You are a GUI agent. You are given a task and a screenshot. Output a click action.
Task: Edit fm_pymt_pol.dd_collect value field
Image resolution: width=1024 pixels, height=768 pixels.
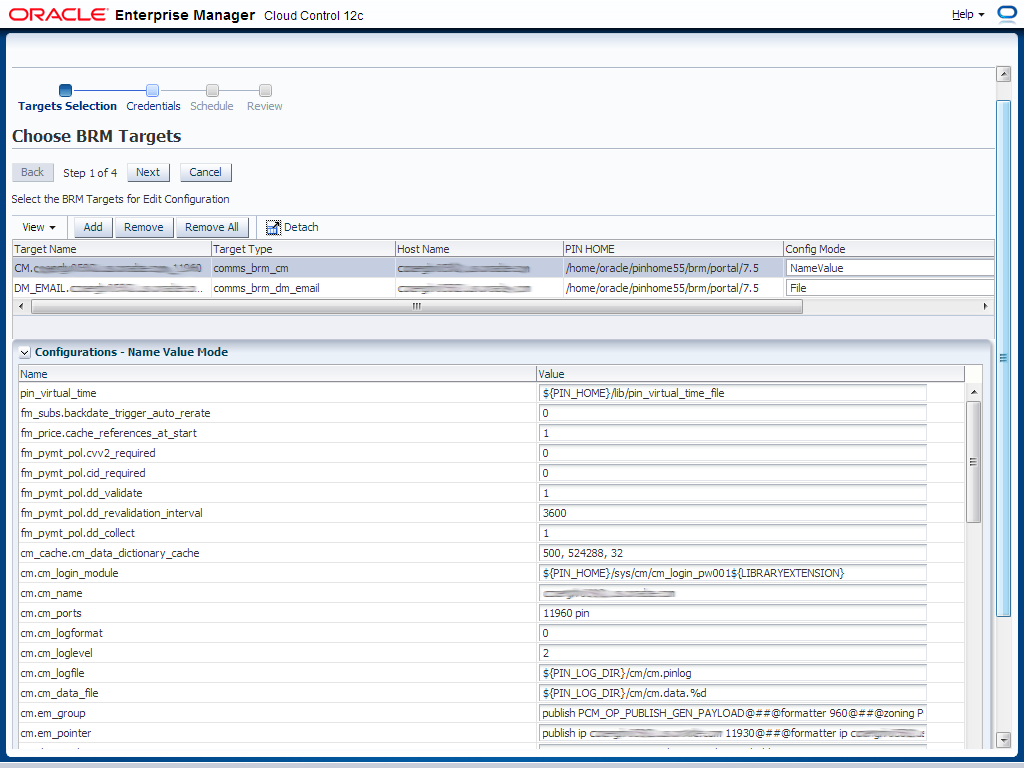pyautogui.click(x=733, y=533)
